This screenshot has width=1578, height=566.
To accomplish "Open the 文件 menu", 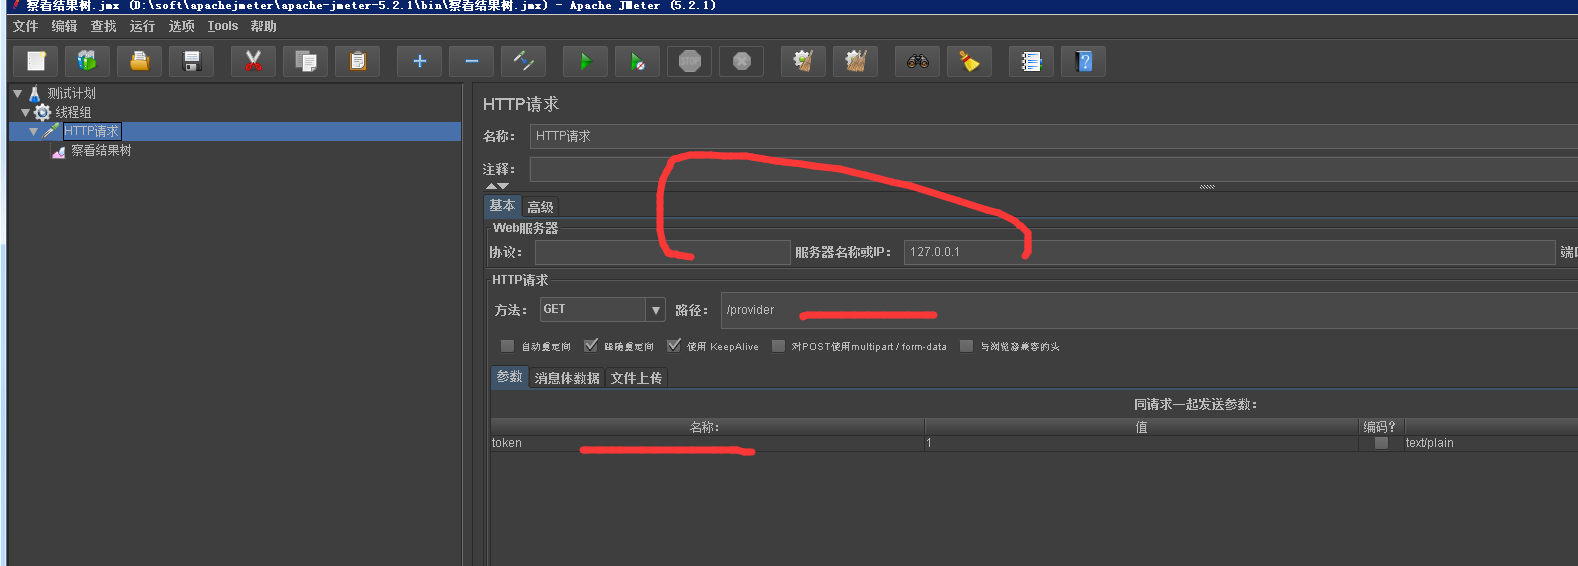I will [25, 26].
